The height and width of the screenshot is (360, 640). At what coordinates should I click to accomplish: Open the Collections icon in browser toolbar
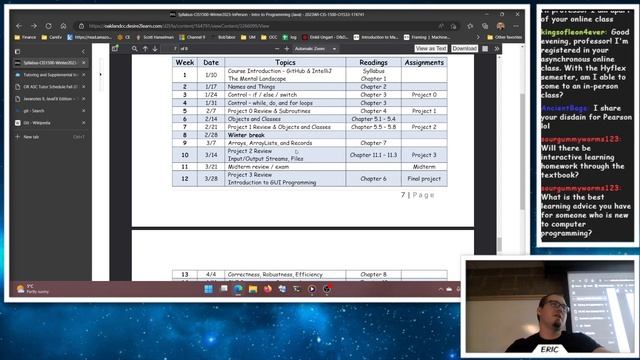[485, 26]
